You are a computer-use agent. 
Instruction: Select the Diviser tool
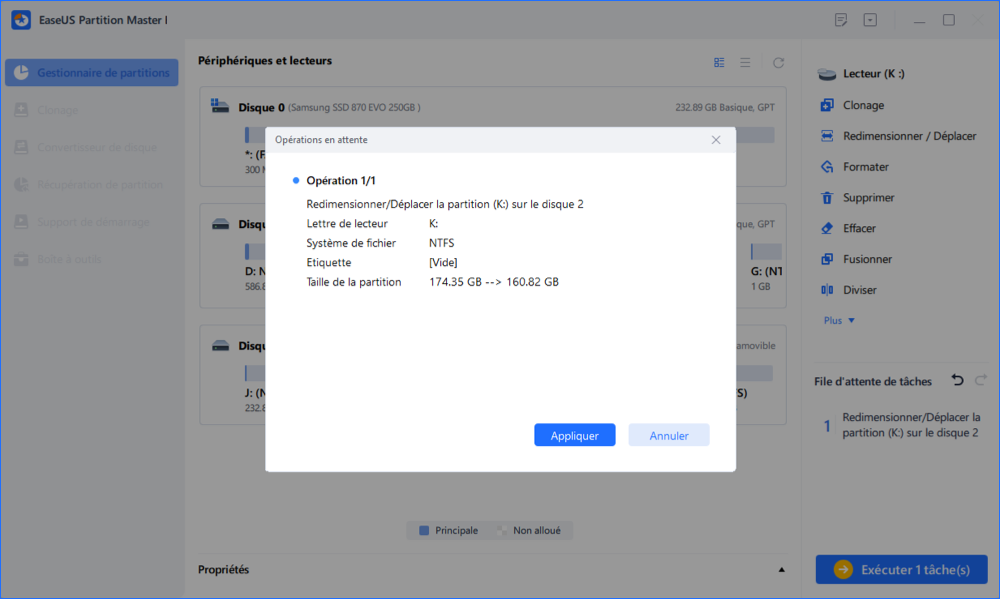click(861, 290)
